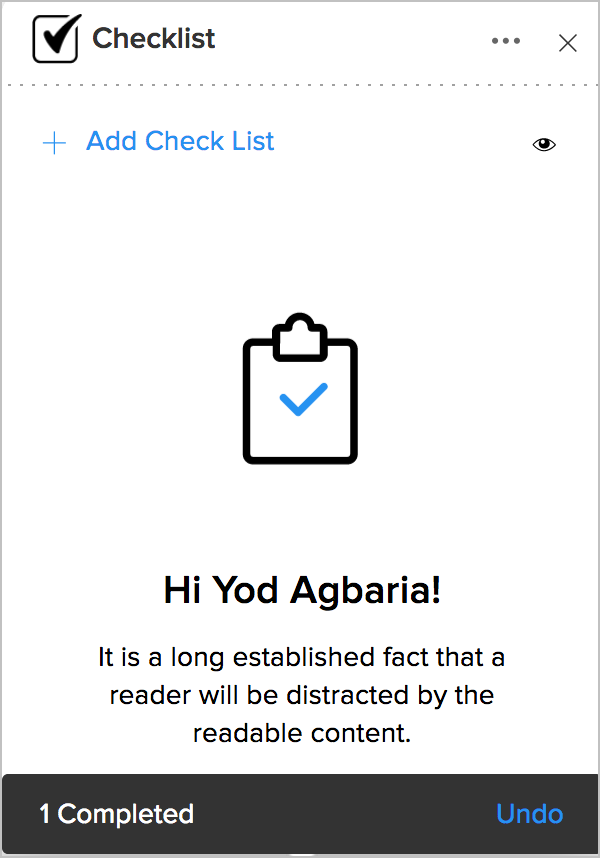Viewport: 600px width, 858px height.
Task: Click the 1 Completed status label
Action: [x=116, y=814]
